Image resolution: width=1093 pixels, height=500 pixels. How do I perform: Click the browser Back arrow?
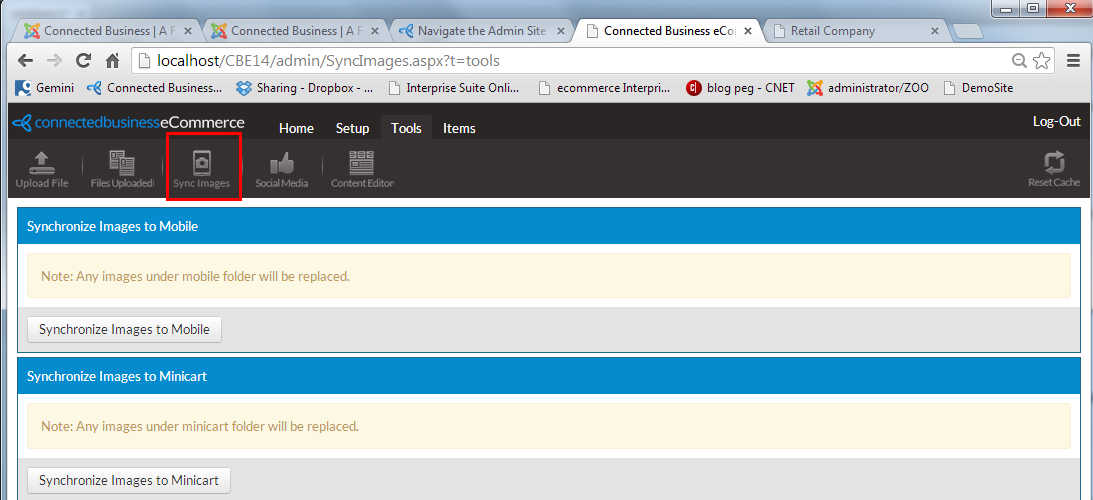(25, 61)
